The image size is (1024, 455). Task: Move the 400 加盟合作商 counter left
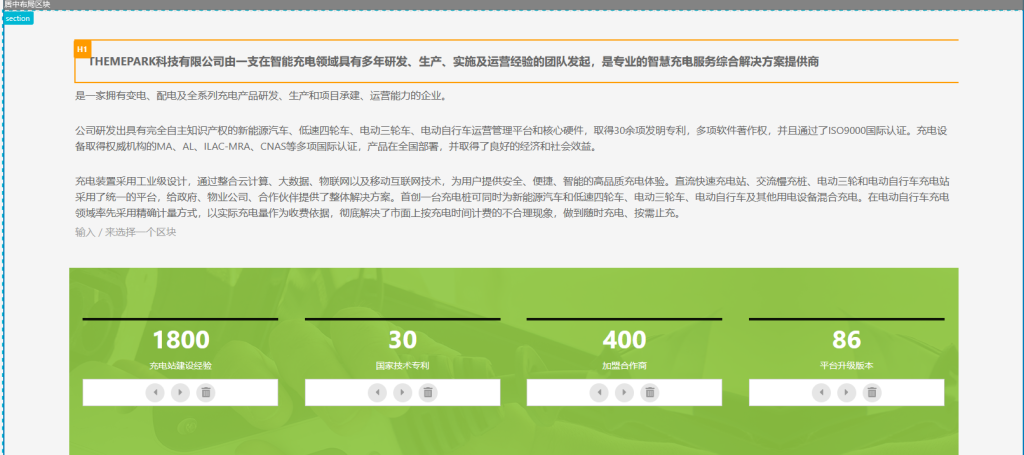click(x=599, y=392)
